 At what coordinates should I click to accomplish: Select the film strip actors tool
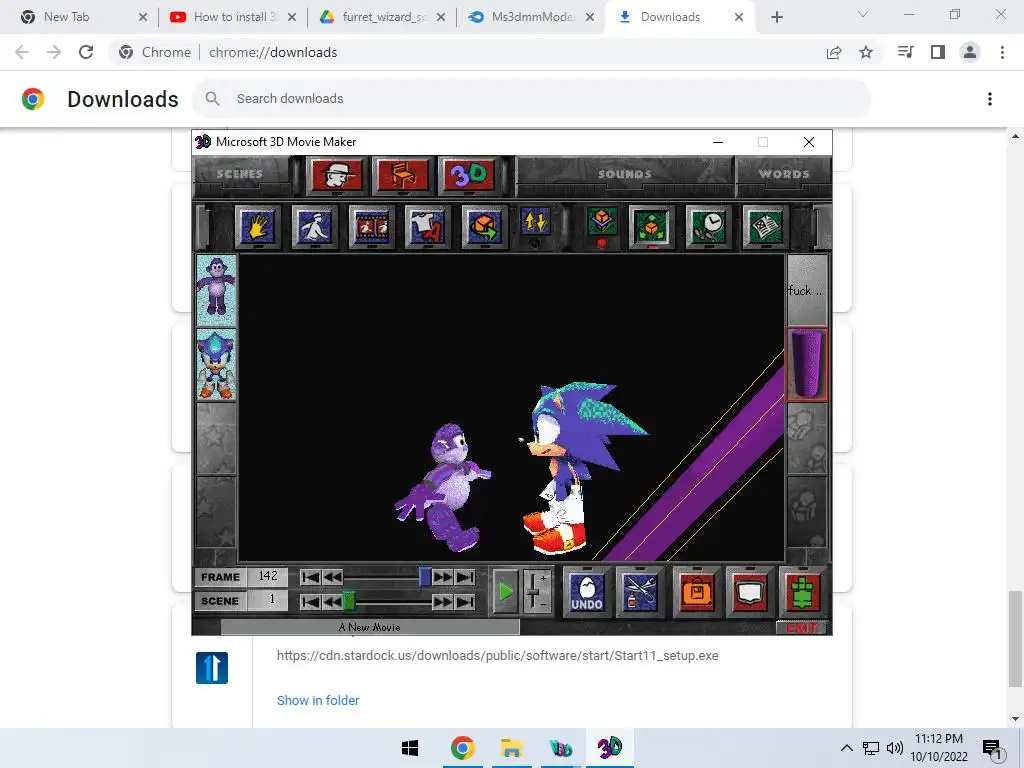tap(371, 227)
